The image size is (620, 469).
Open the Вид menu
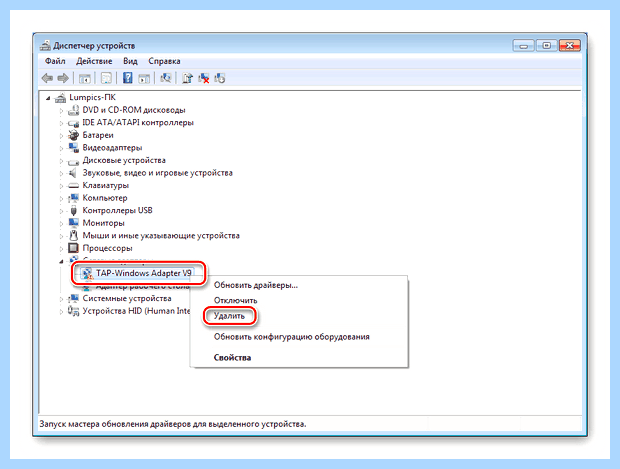(130, 61)
